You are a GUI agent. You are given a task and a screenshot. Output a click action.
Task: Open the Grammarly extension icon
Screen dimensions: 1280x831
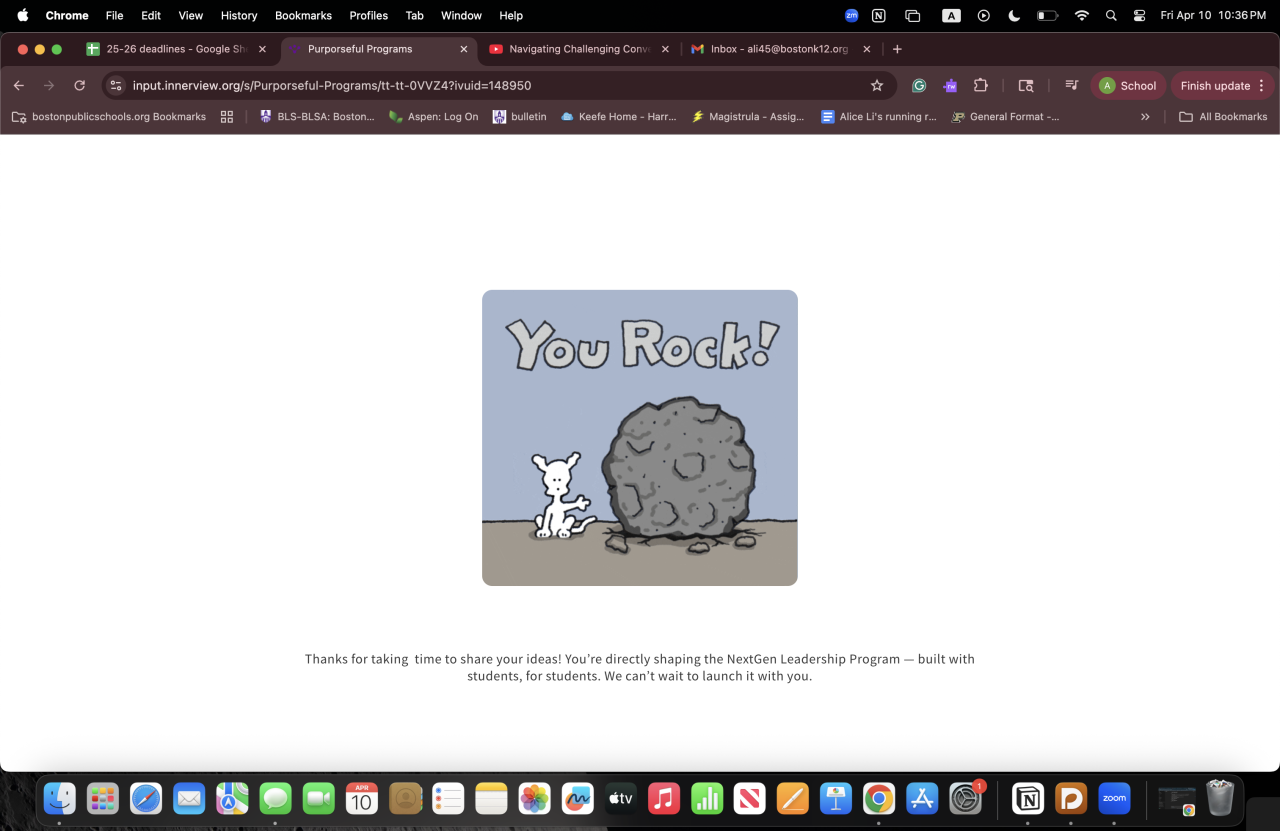point(919,86)
